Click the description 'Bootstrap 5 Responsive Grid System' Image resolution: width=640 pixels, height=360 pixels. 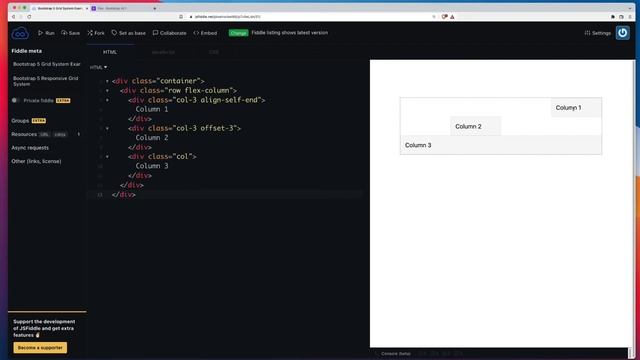click(46, 81)
